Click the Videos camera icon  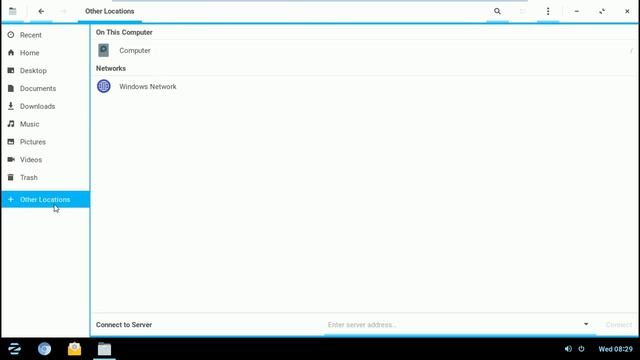[x=11, y=159]
